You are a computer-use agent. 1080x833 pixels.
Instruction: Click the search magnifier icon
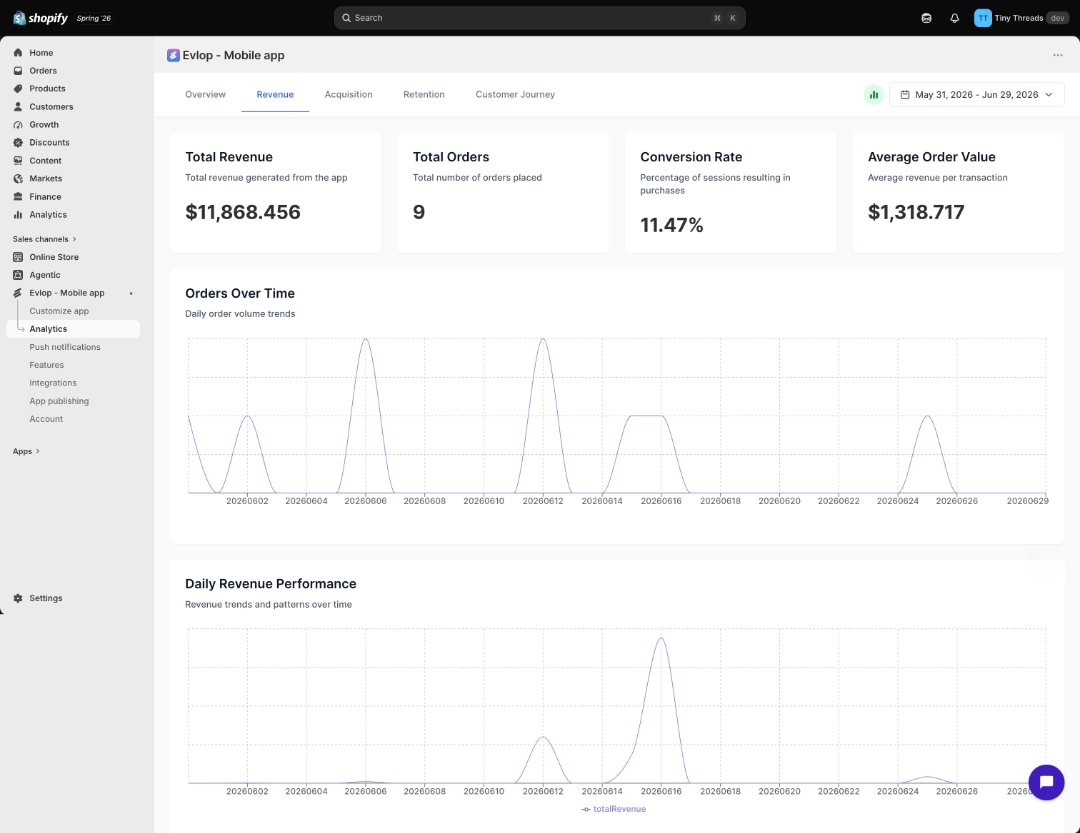[346, 18]
